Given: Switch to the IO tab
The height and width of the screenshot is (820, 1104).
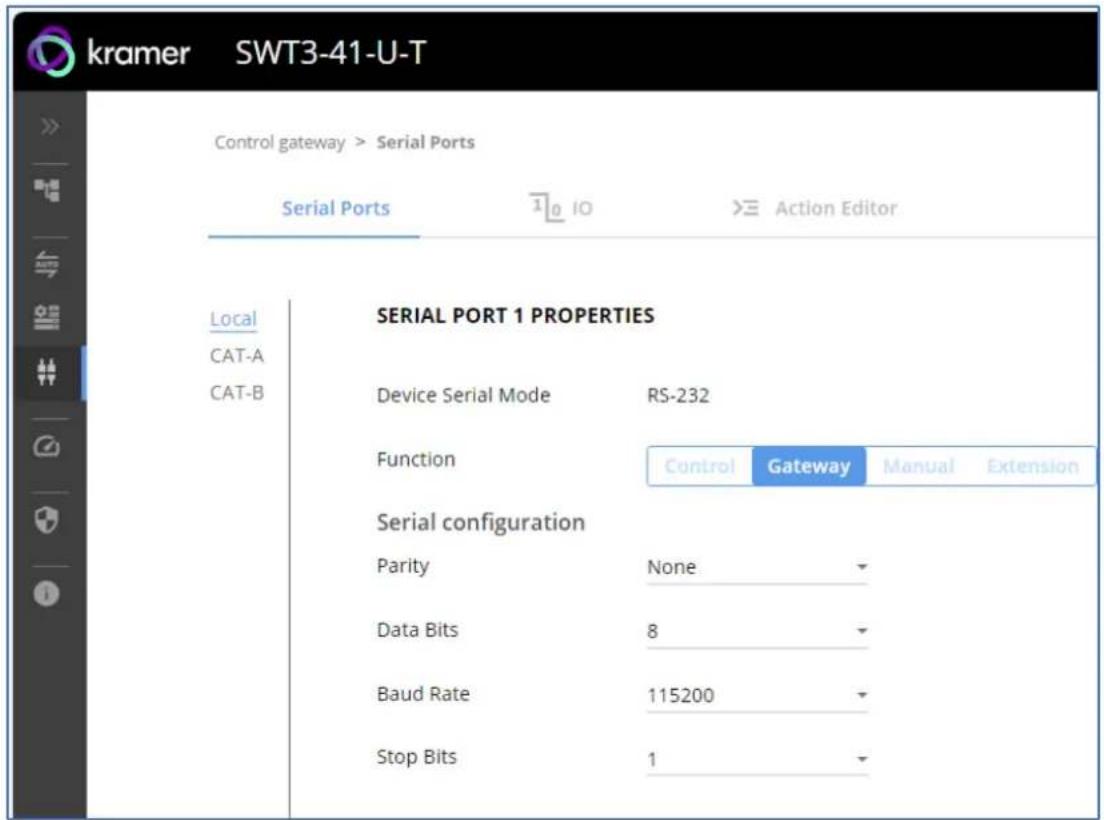Looking at the screenshot, I should 561,208.
